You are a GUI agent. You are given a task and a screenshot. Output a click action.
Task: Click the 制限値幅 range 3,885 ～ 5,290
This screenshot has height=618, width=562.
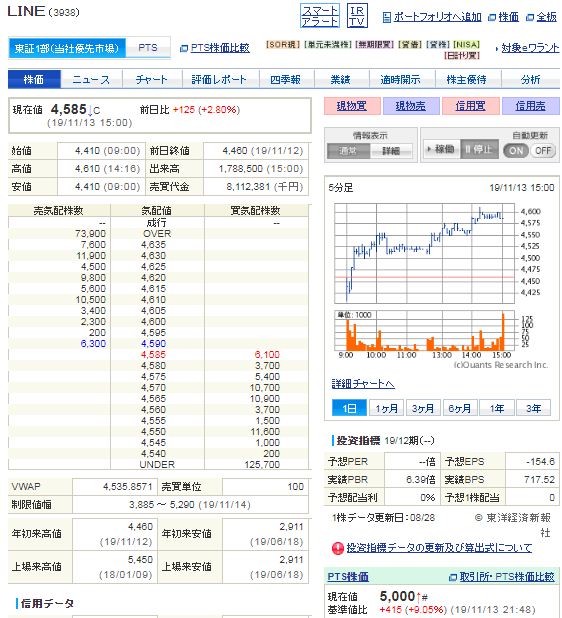point(190,504)
